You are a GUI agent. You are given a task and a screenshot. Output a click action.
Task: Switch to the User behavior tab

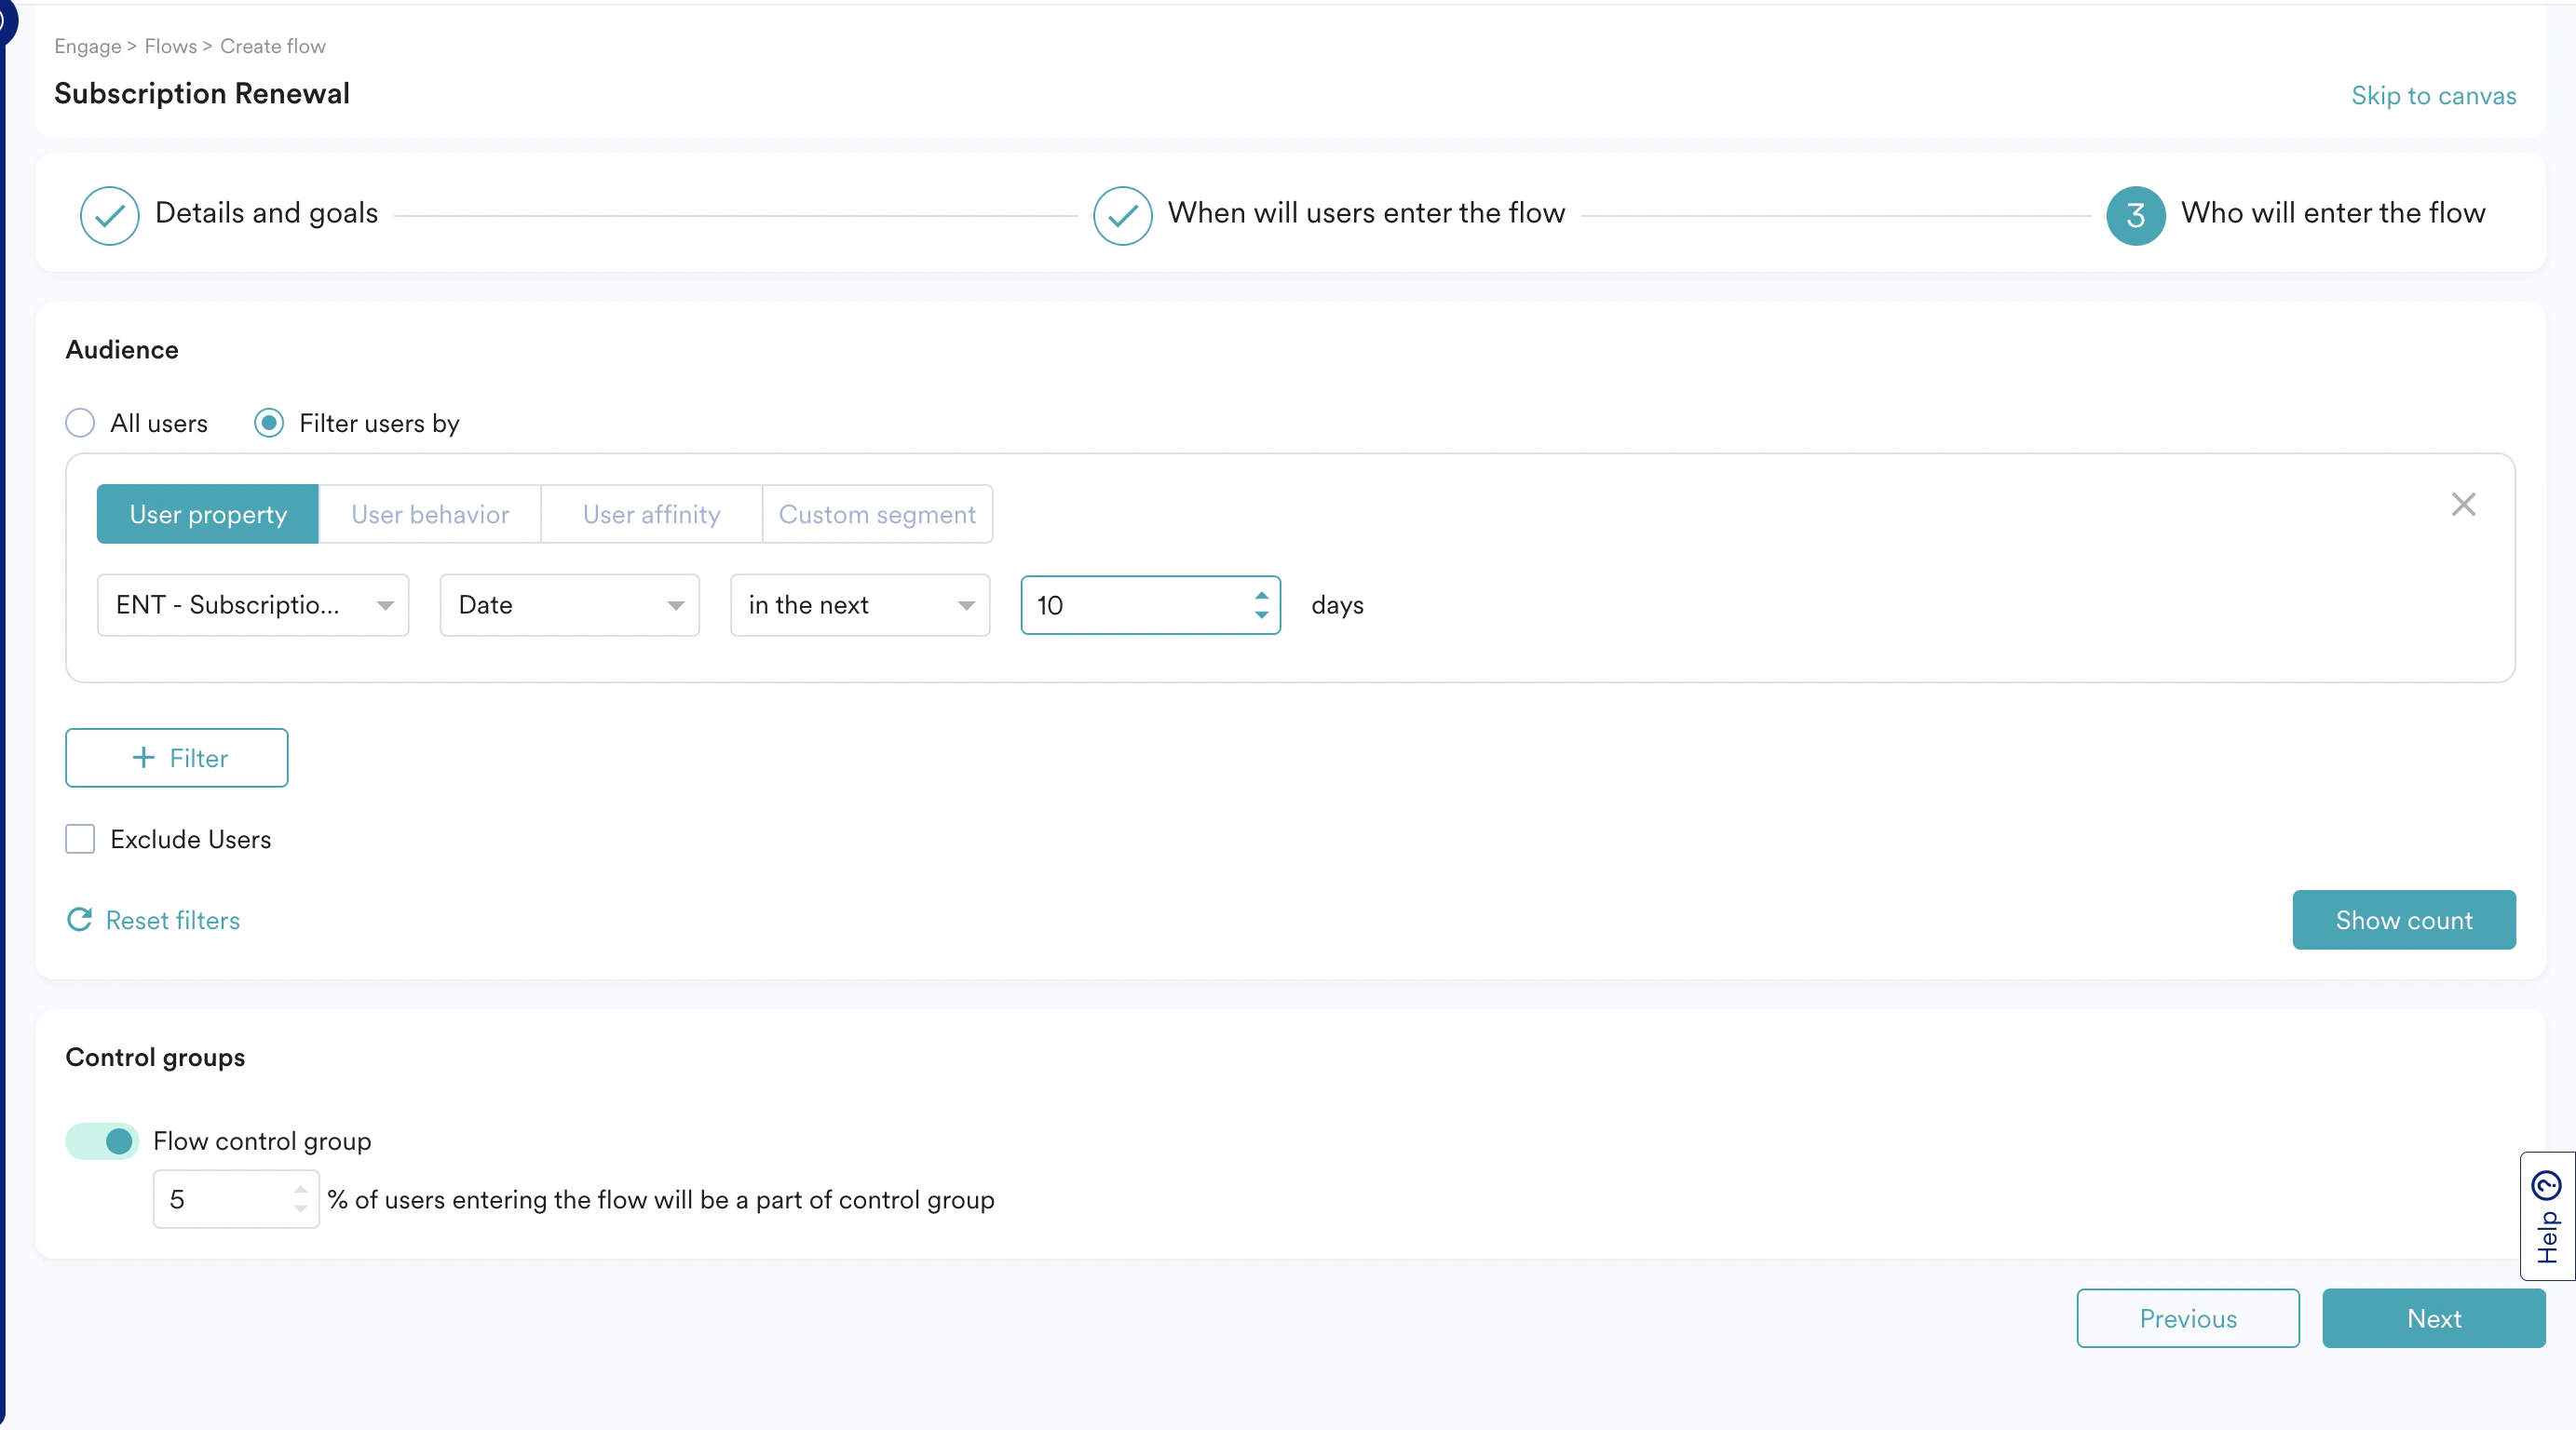429,514
